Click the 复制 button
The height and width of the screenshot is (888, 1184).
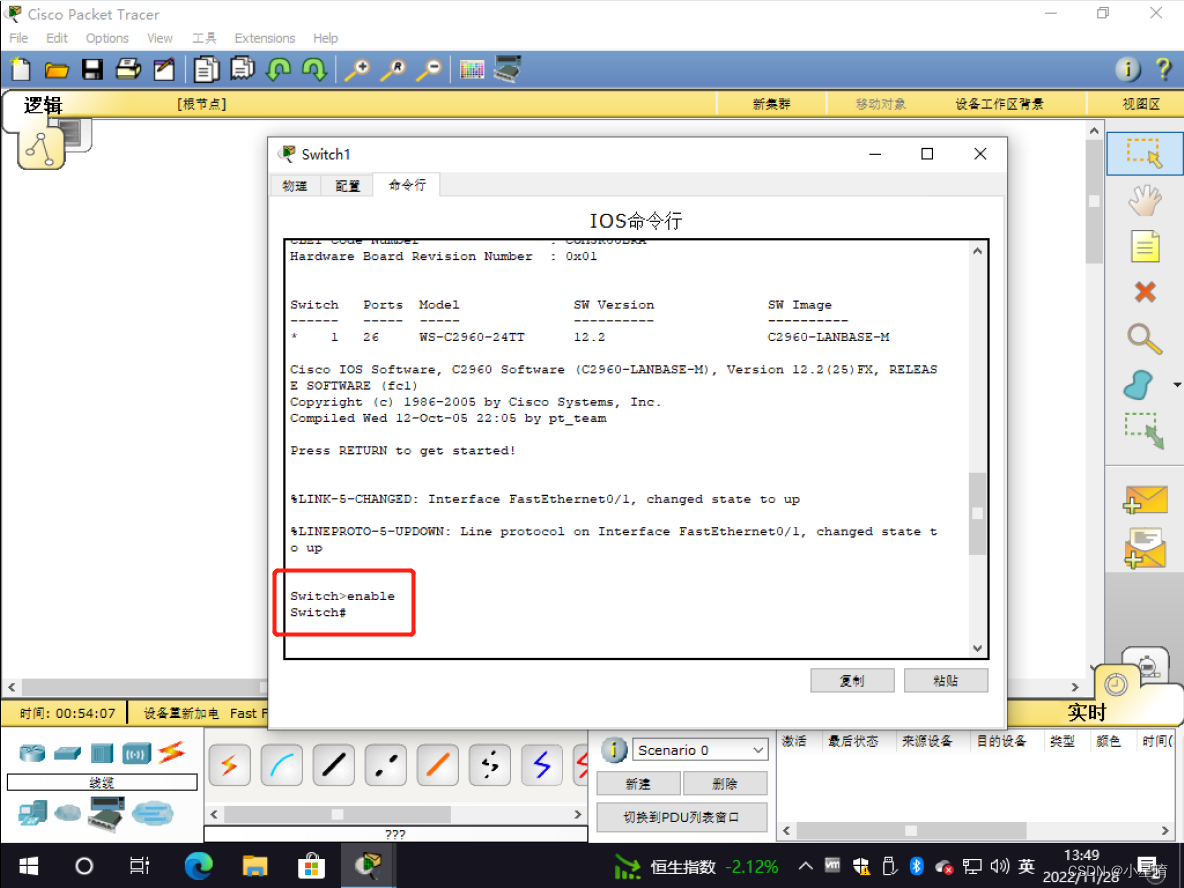852,680
